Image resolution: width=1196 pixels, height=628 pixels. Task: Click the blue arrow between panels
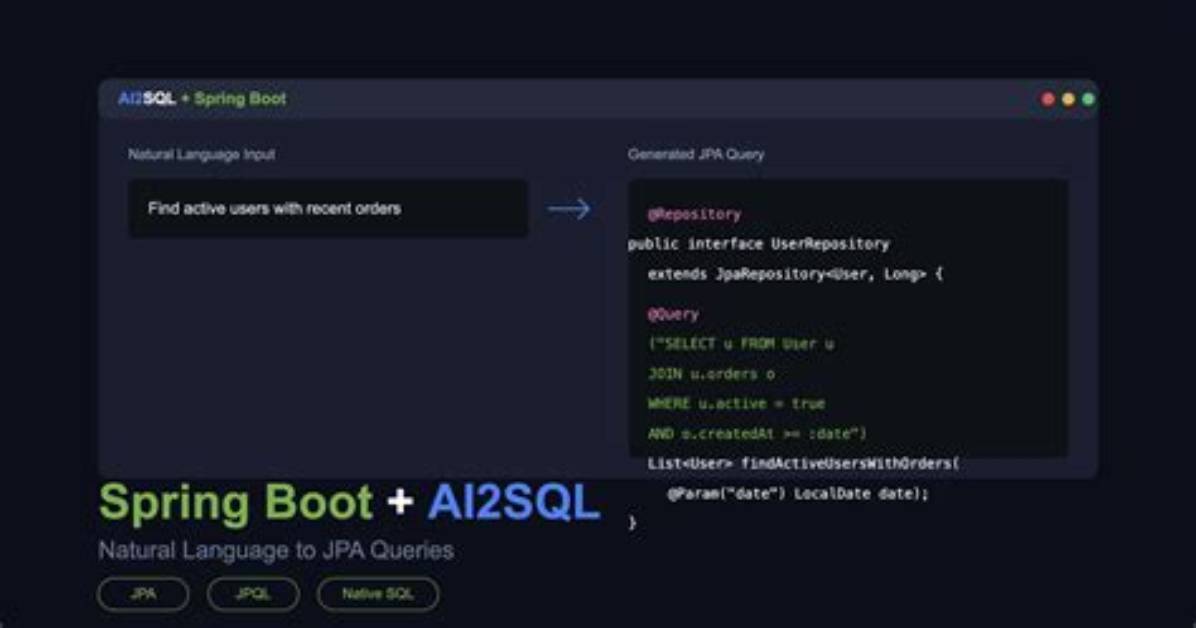(x=569, y=208)
